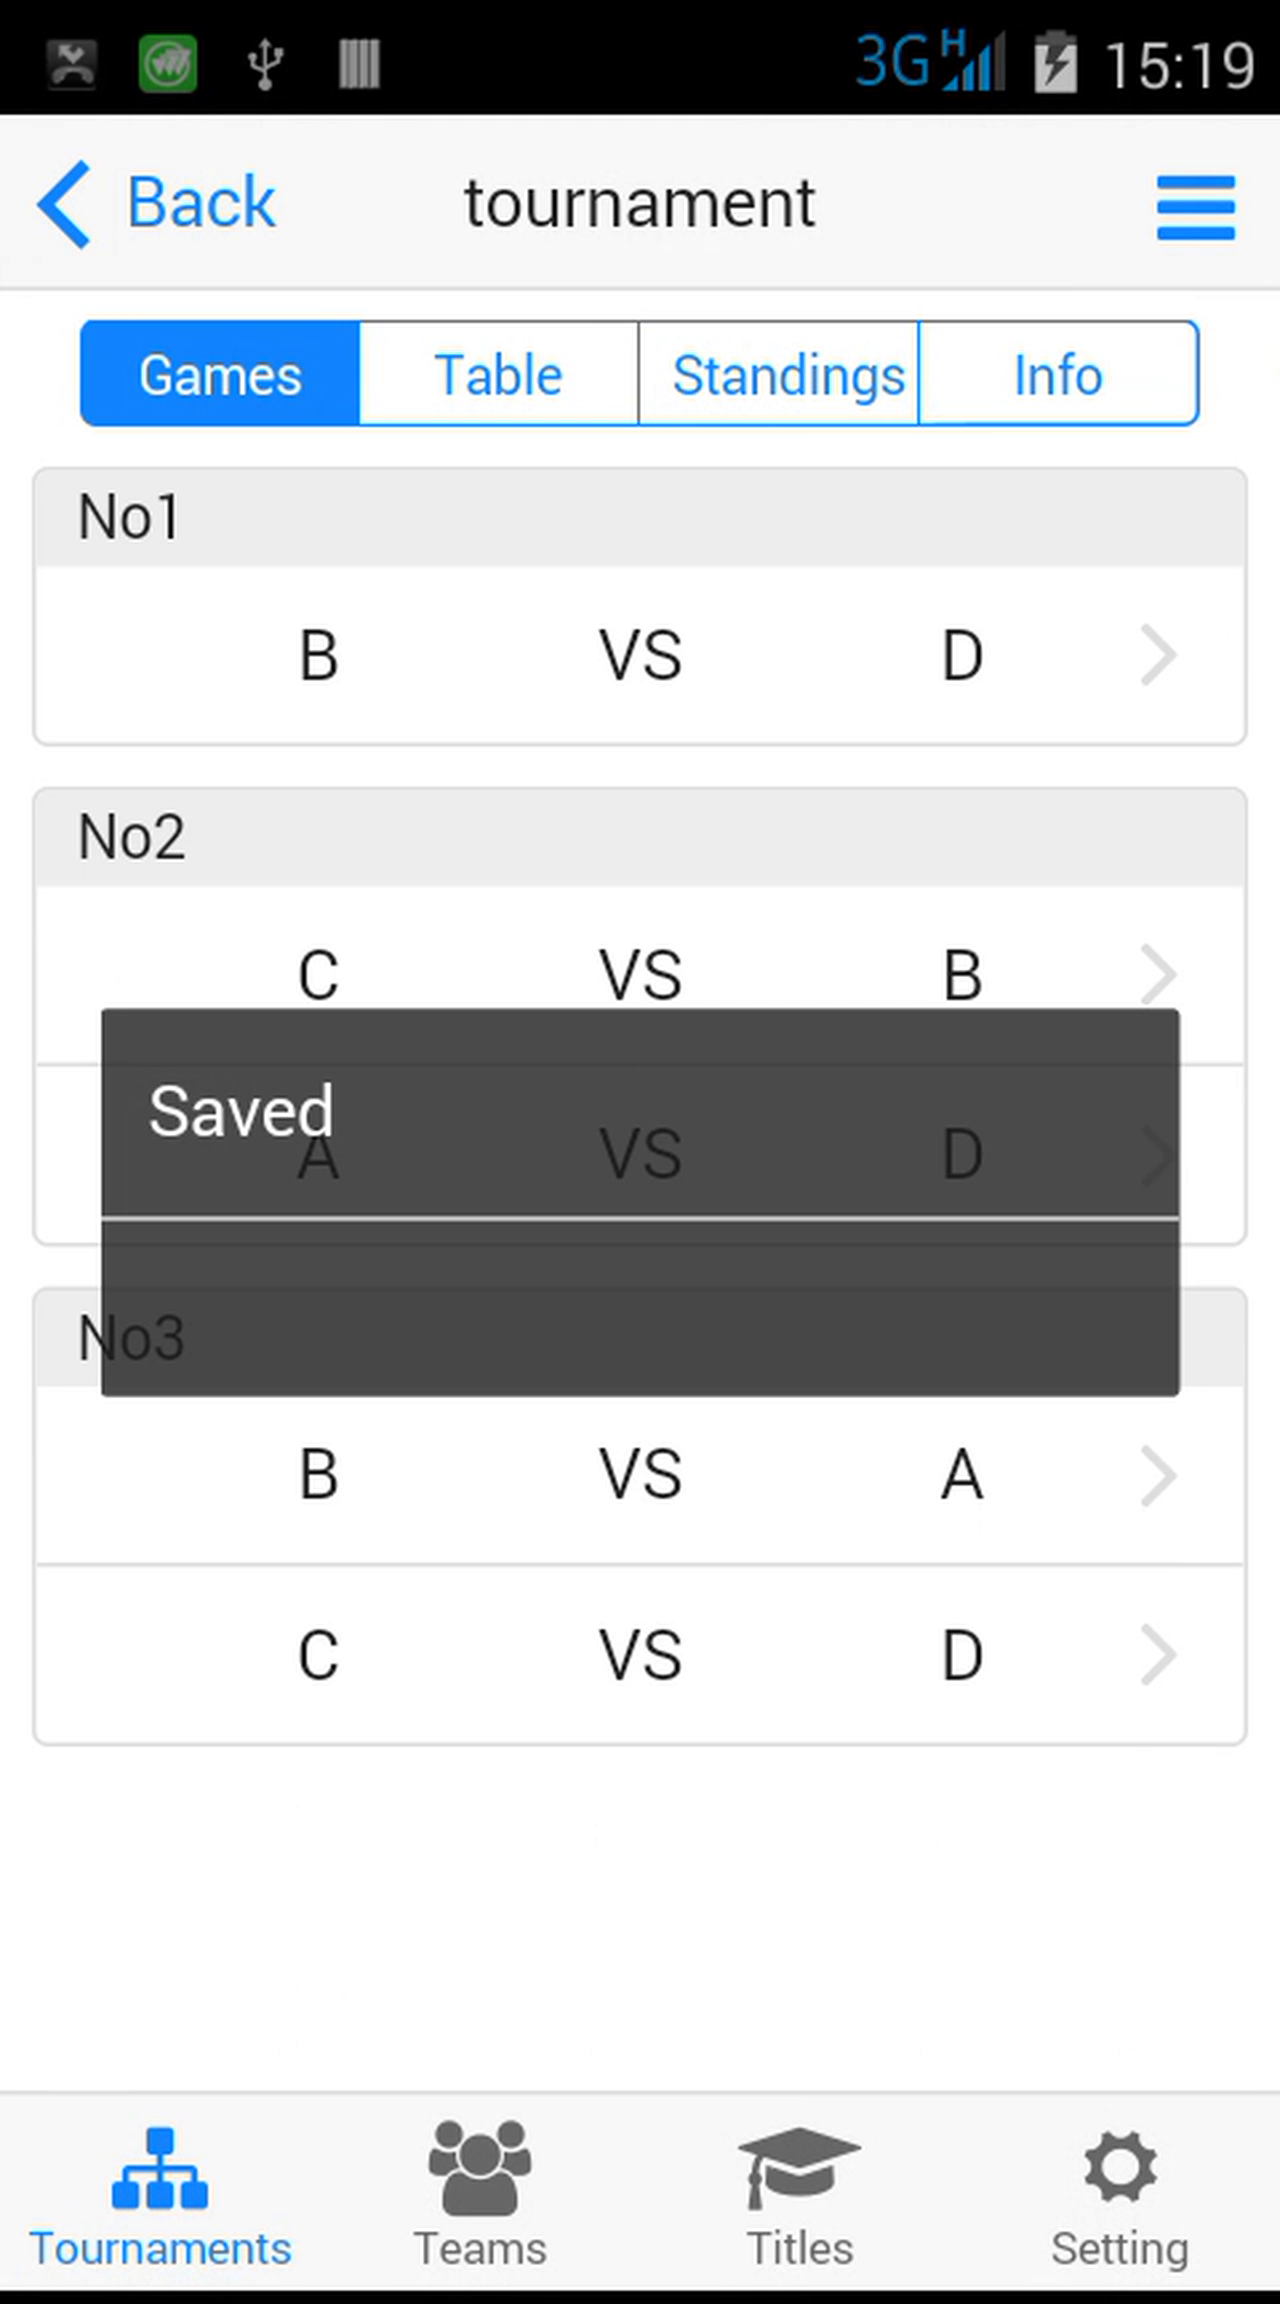Expand the C vs D match row

1158,1655
